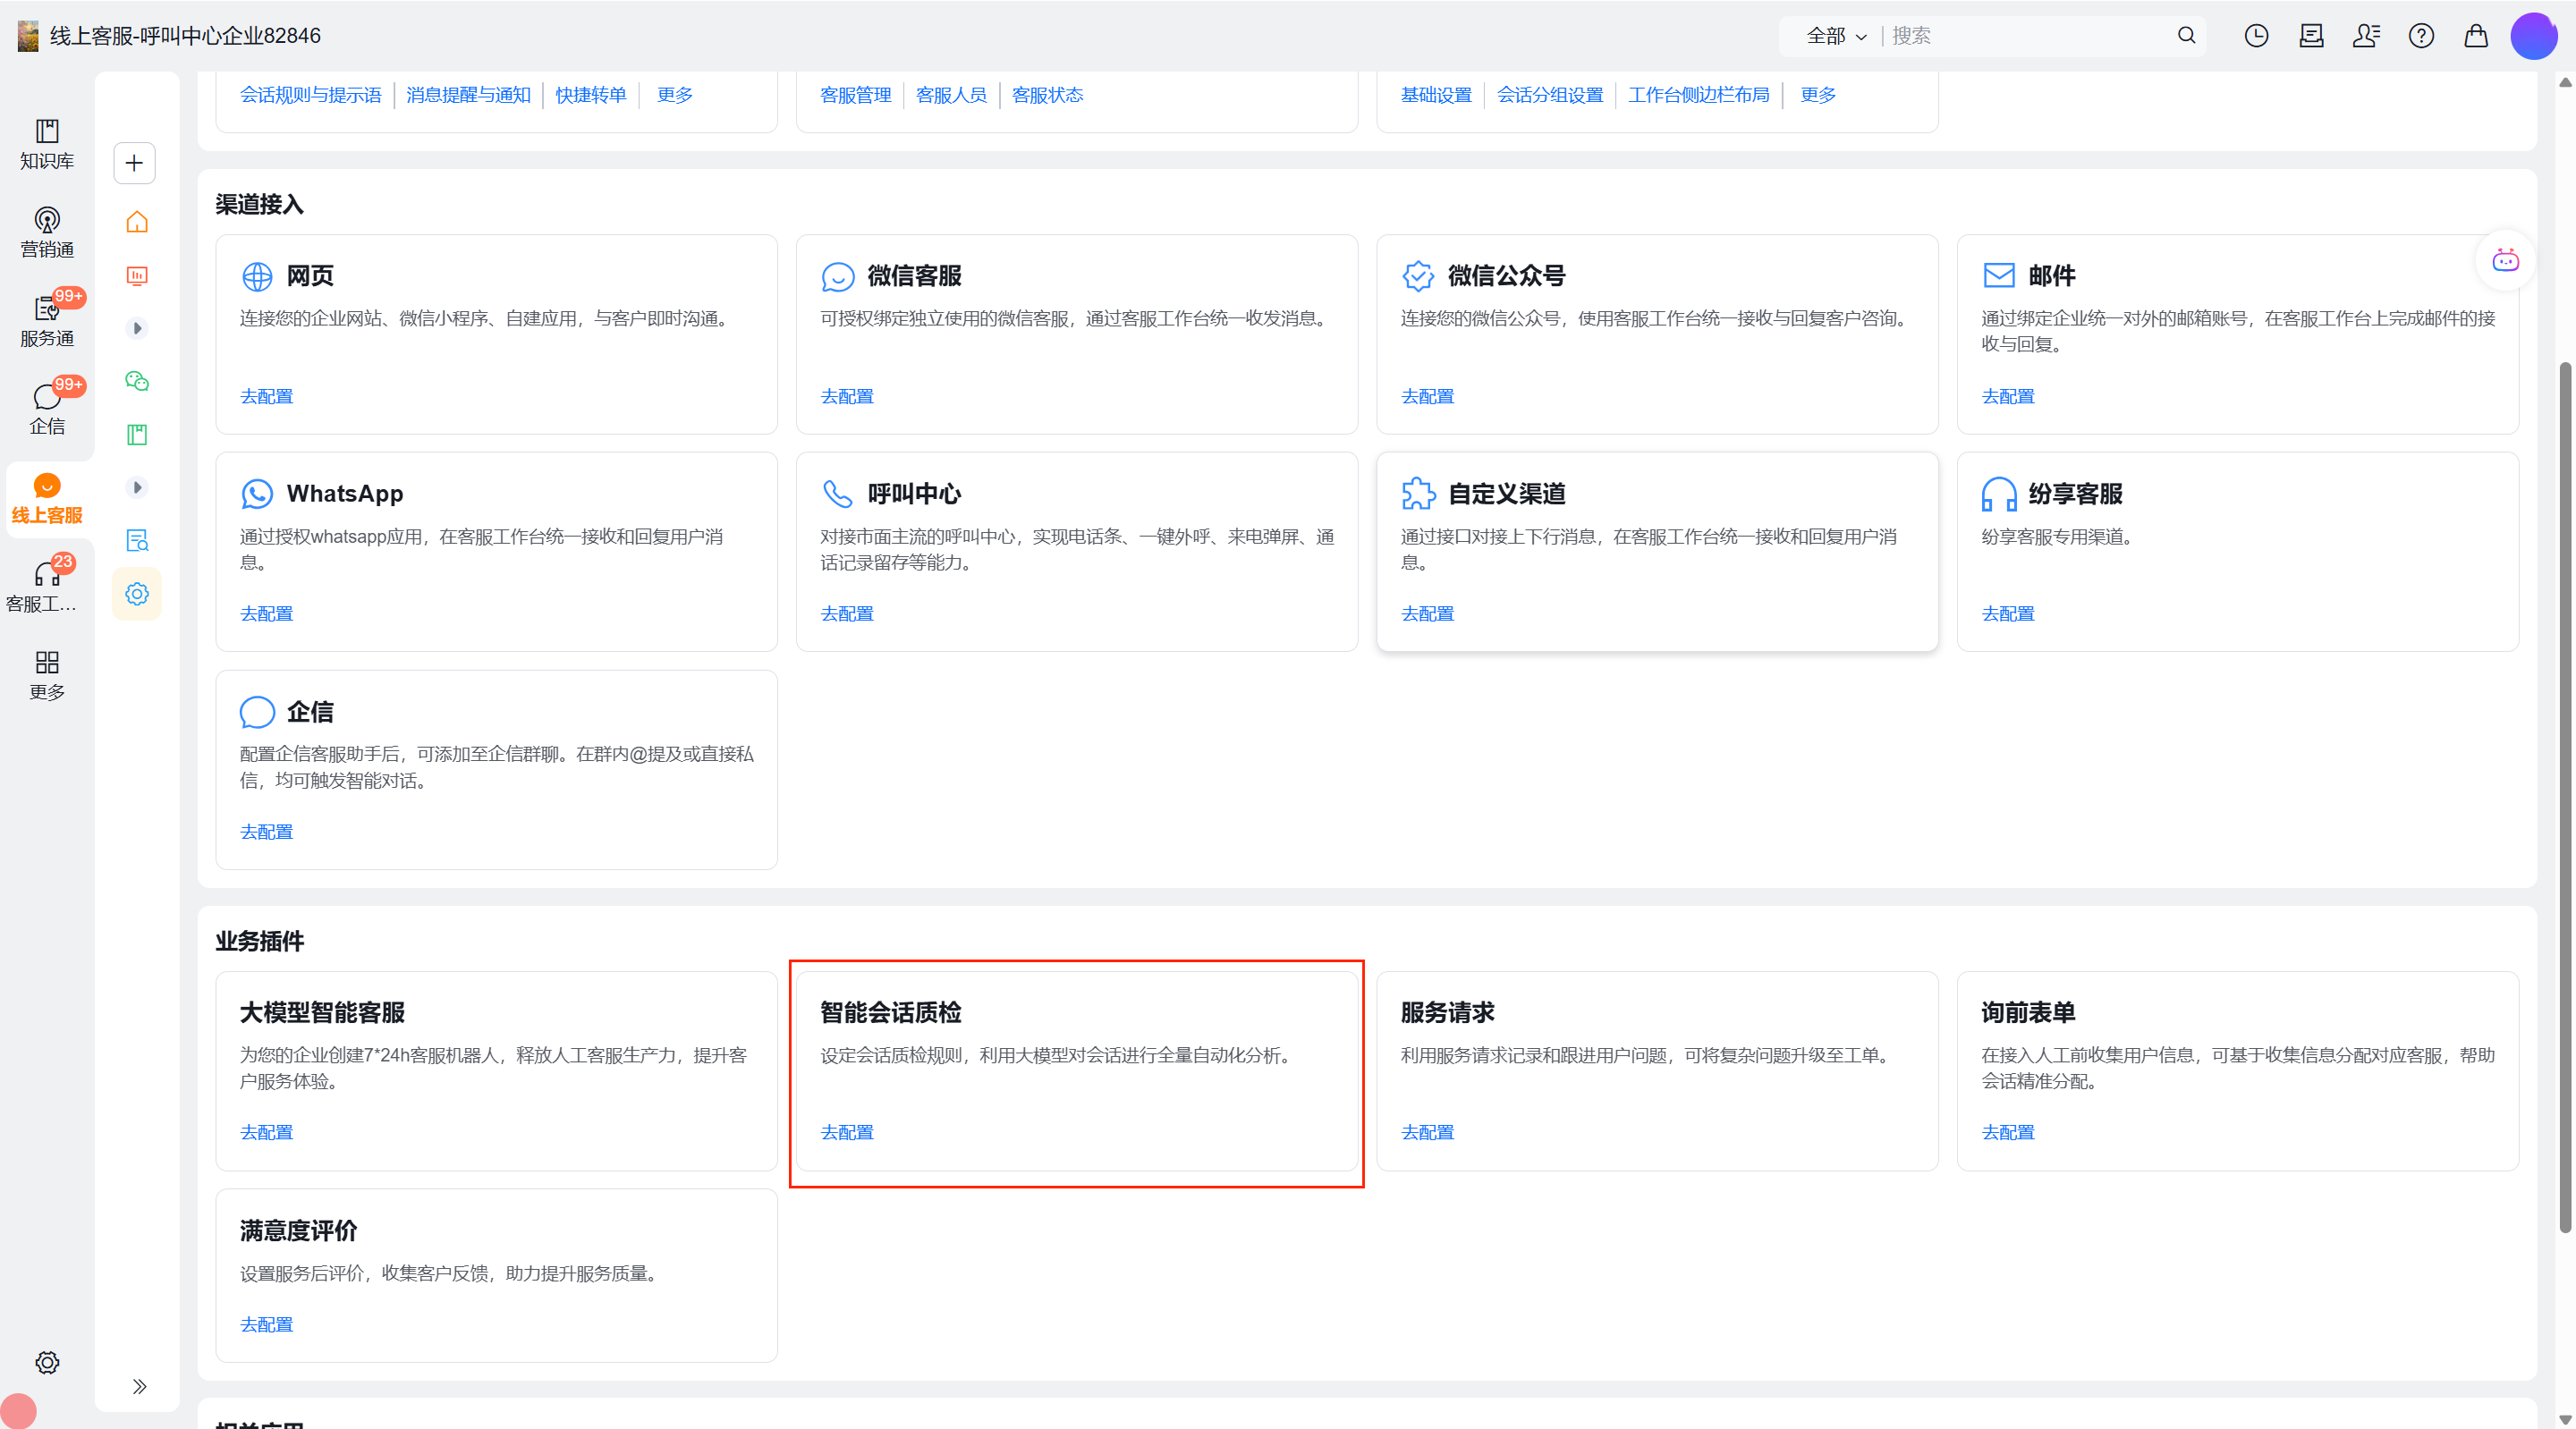Open the floating AI robot assistant icon
Screen dimensions: 2576x1429
pos(2505,261)
